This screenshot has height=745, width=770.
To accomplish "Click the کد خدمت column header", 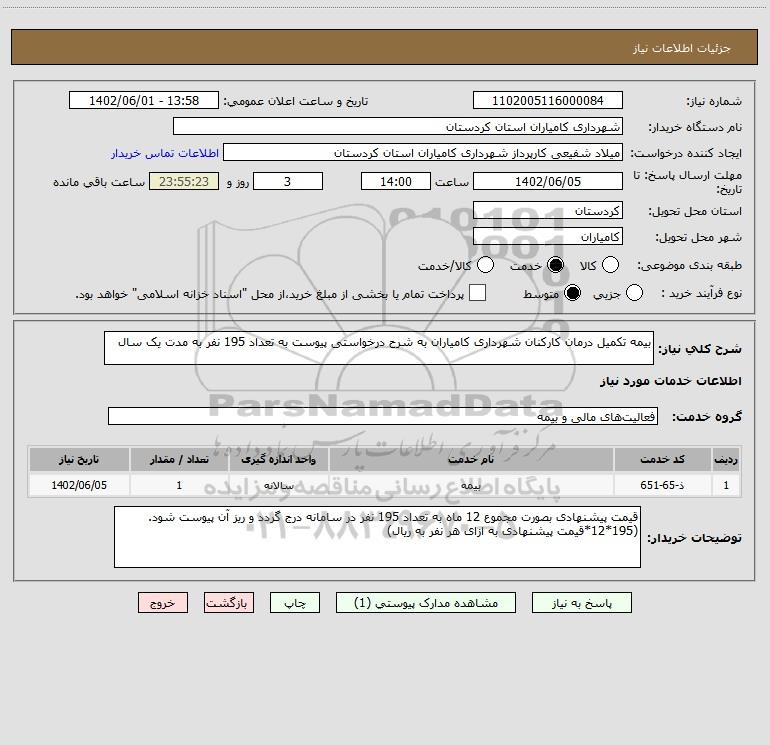I will [662, 460].
